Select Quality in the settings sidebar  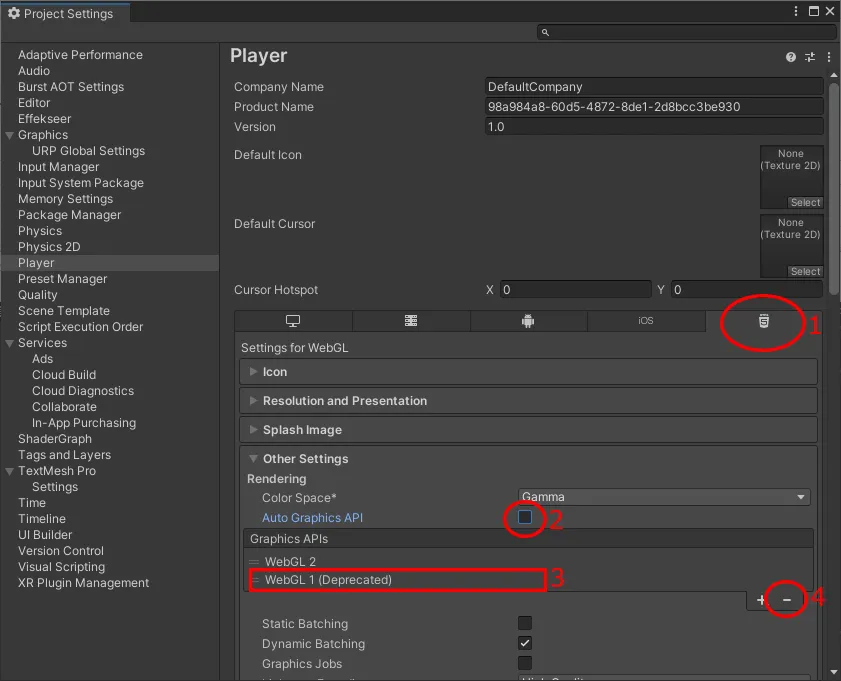tap(38, 295)
